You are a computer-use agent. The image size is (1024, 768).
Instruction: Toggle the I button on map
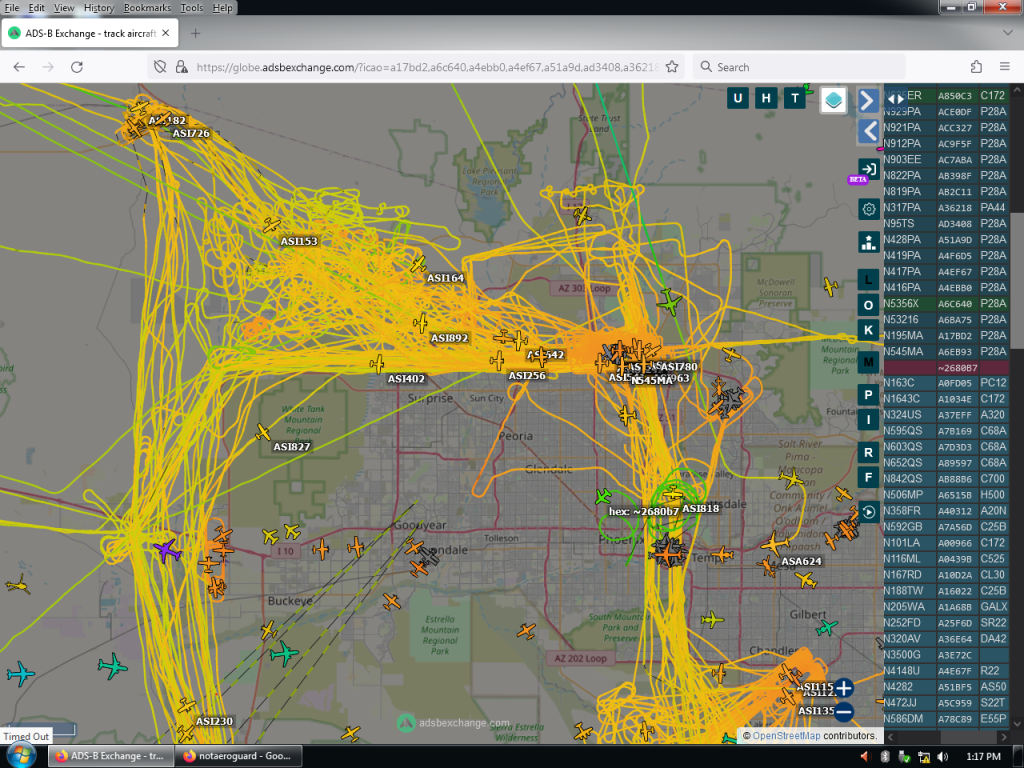(868, 419)
